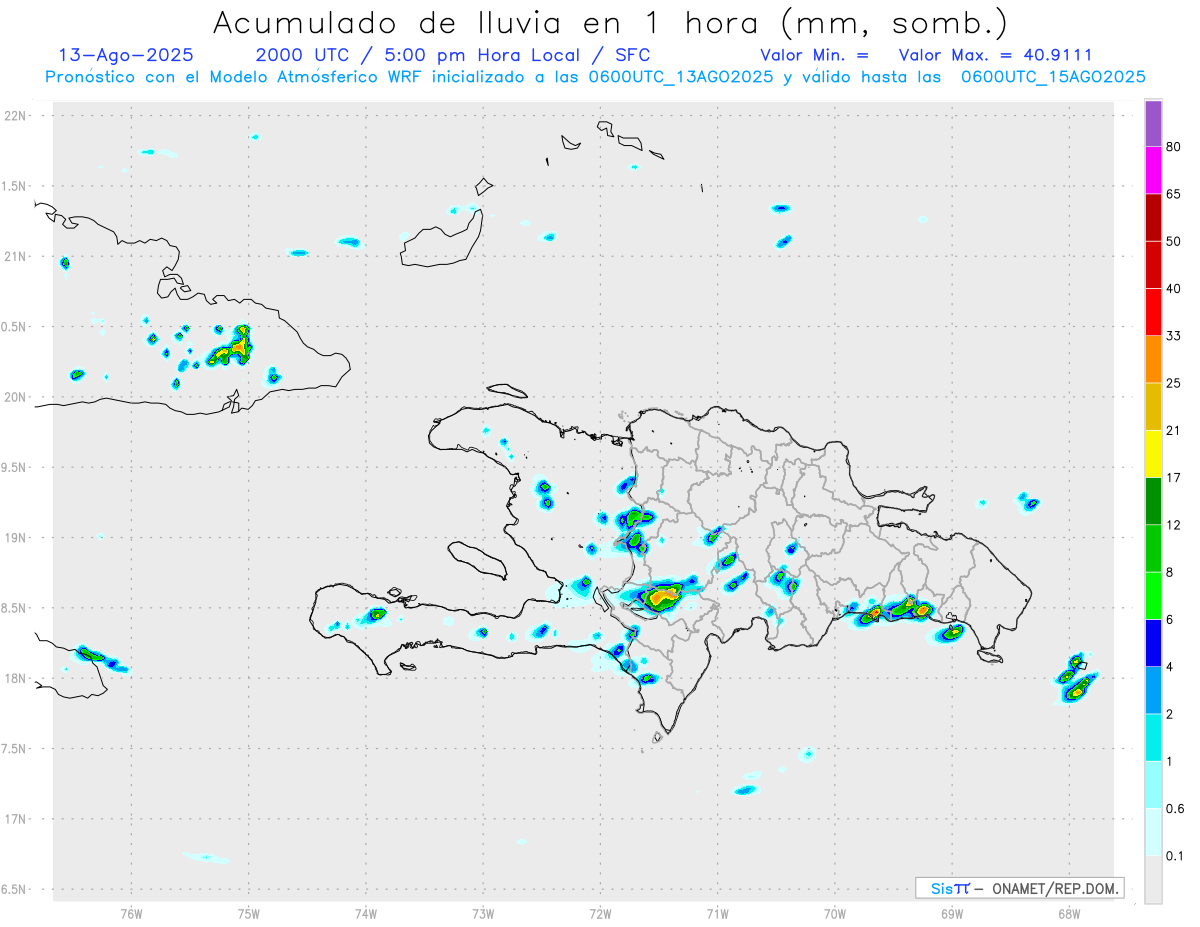
Task: Click the '20N' latitude label
Action: pyautogui.click(x=16, y=397)
